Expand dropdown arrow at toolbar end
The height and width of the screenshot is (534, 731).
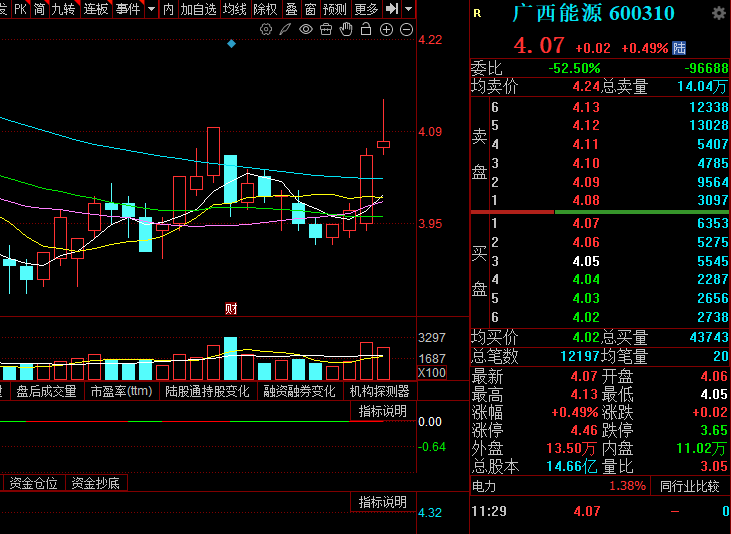click(x=408, y=8)
